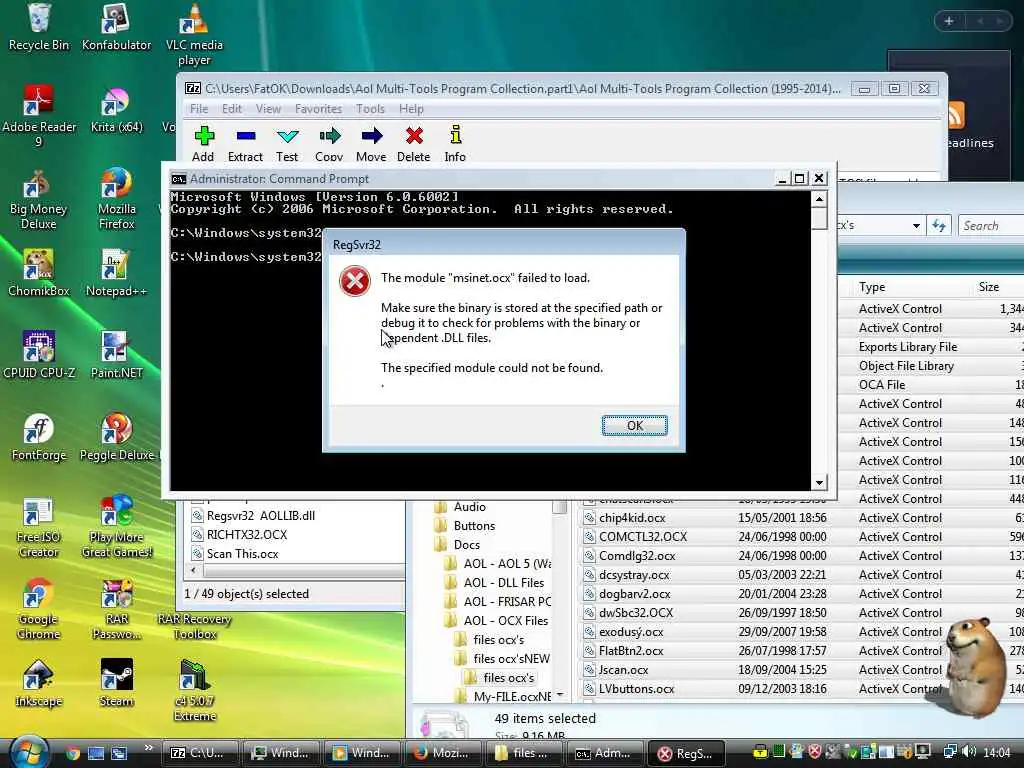Select the c4 5.0.7 Extreme desktop icon
The width and height of the screenshot is (1024, 768).
point(194,691)
